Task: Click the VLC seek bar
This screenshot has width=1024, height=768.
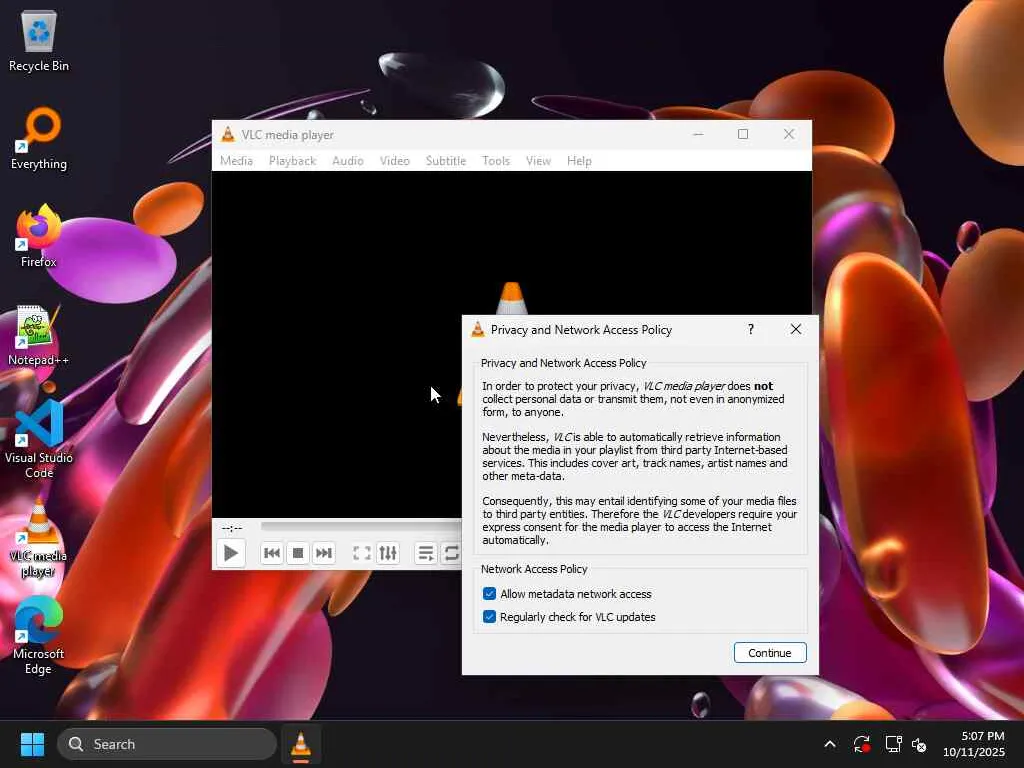Action: coord(361,526)
